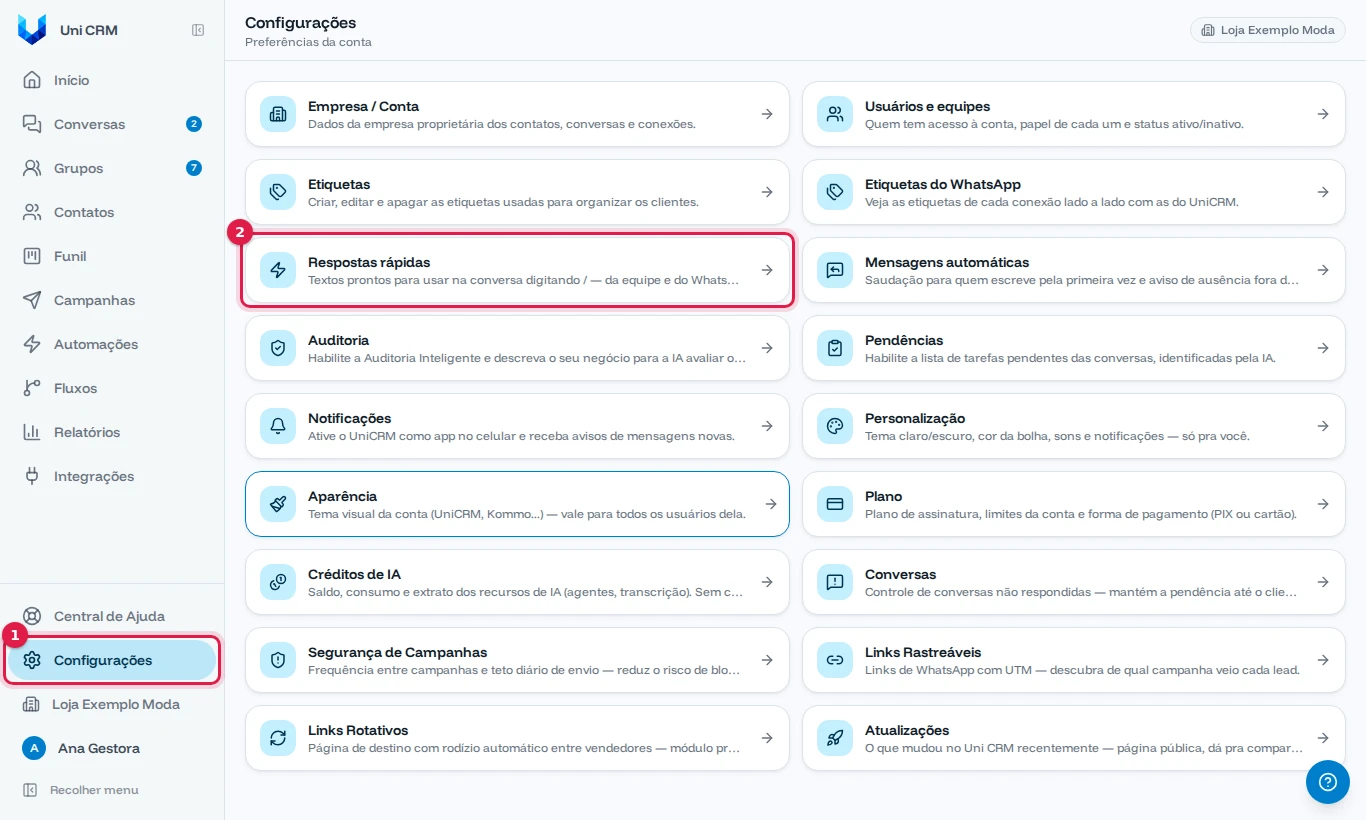Open the blue help bubble icon

pos(1328,782)
